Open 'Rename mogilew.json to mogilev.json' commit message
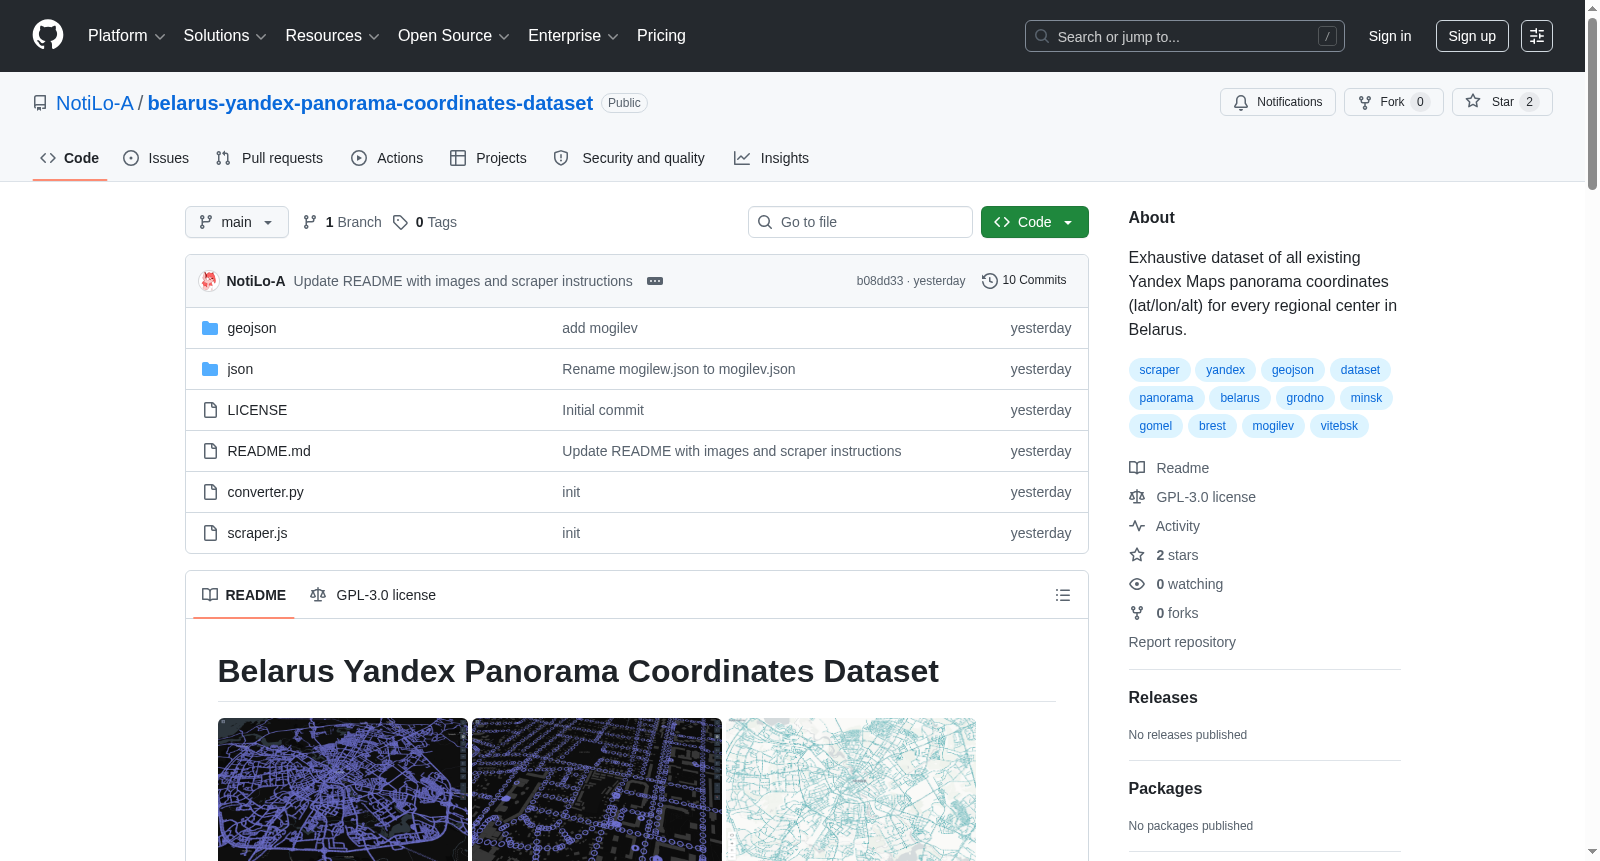The width and height of the screenshot is (1600, 861). [x=679, y=369]
